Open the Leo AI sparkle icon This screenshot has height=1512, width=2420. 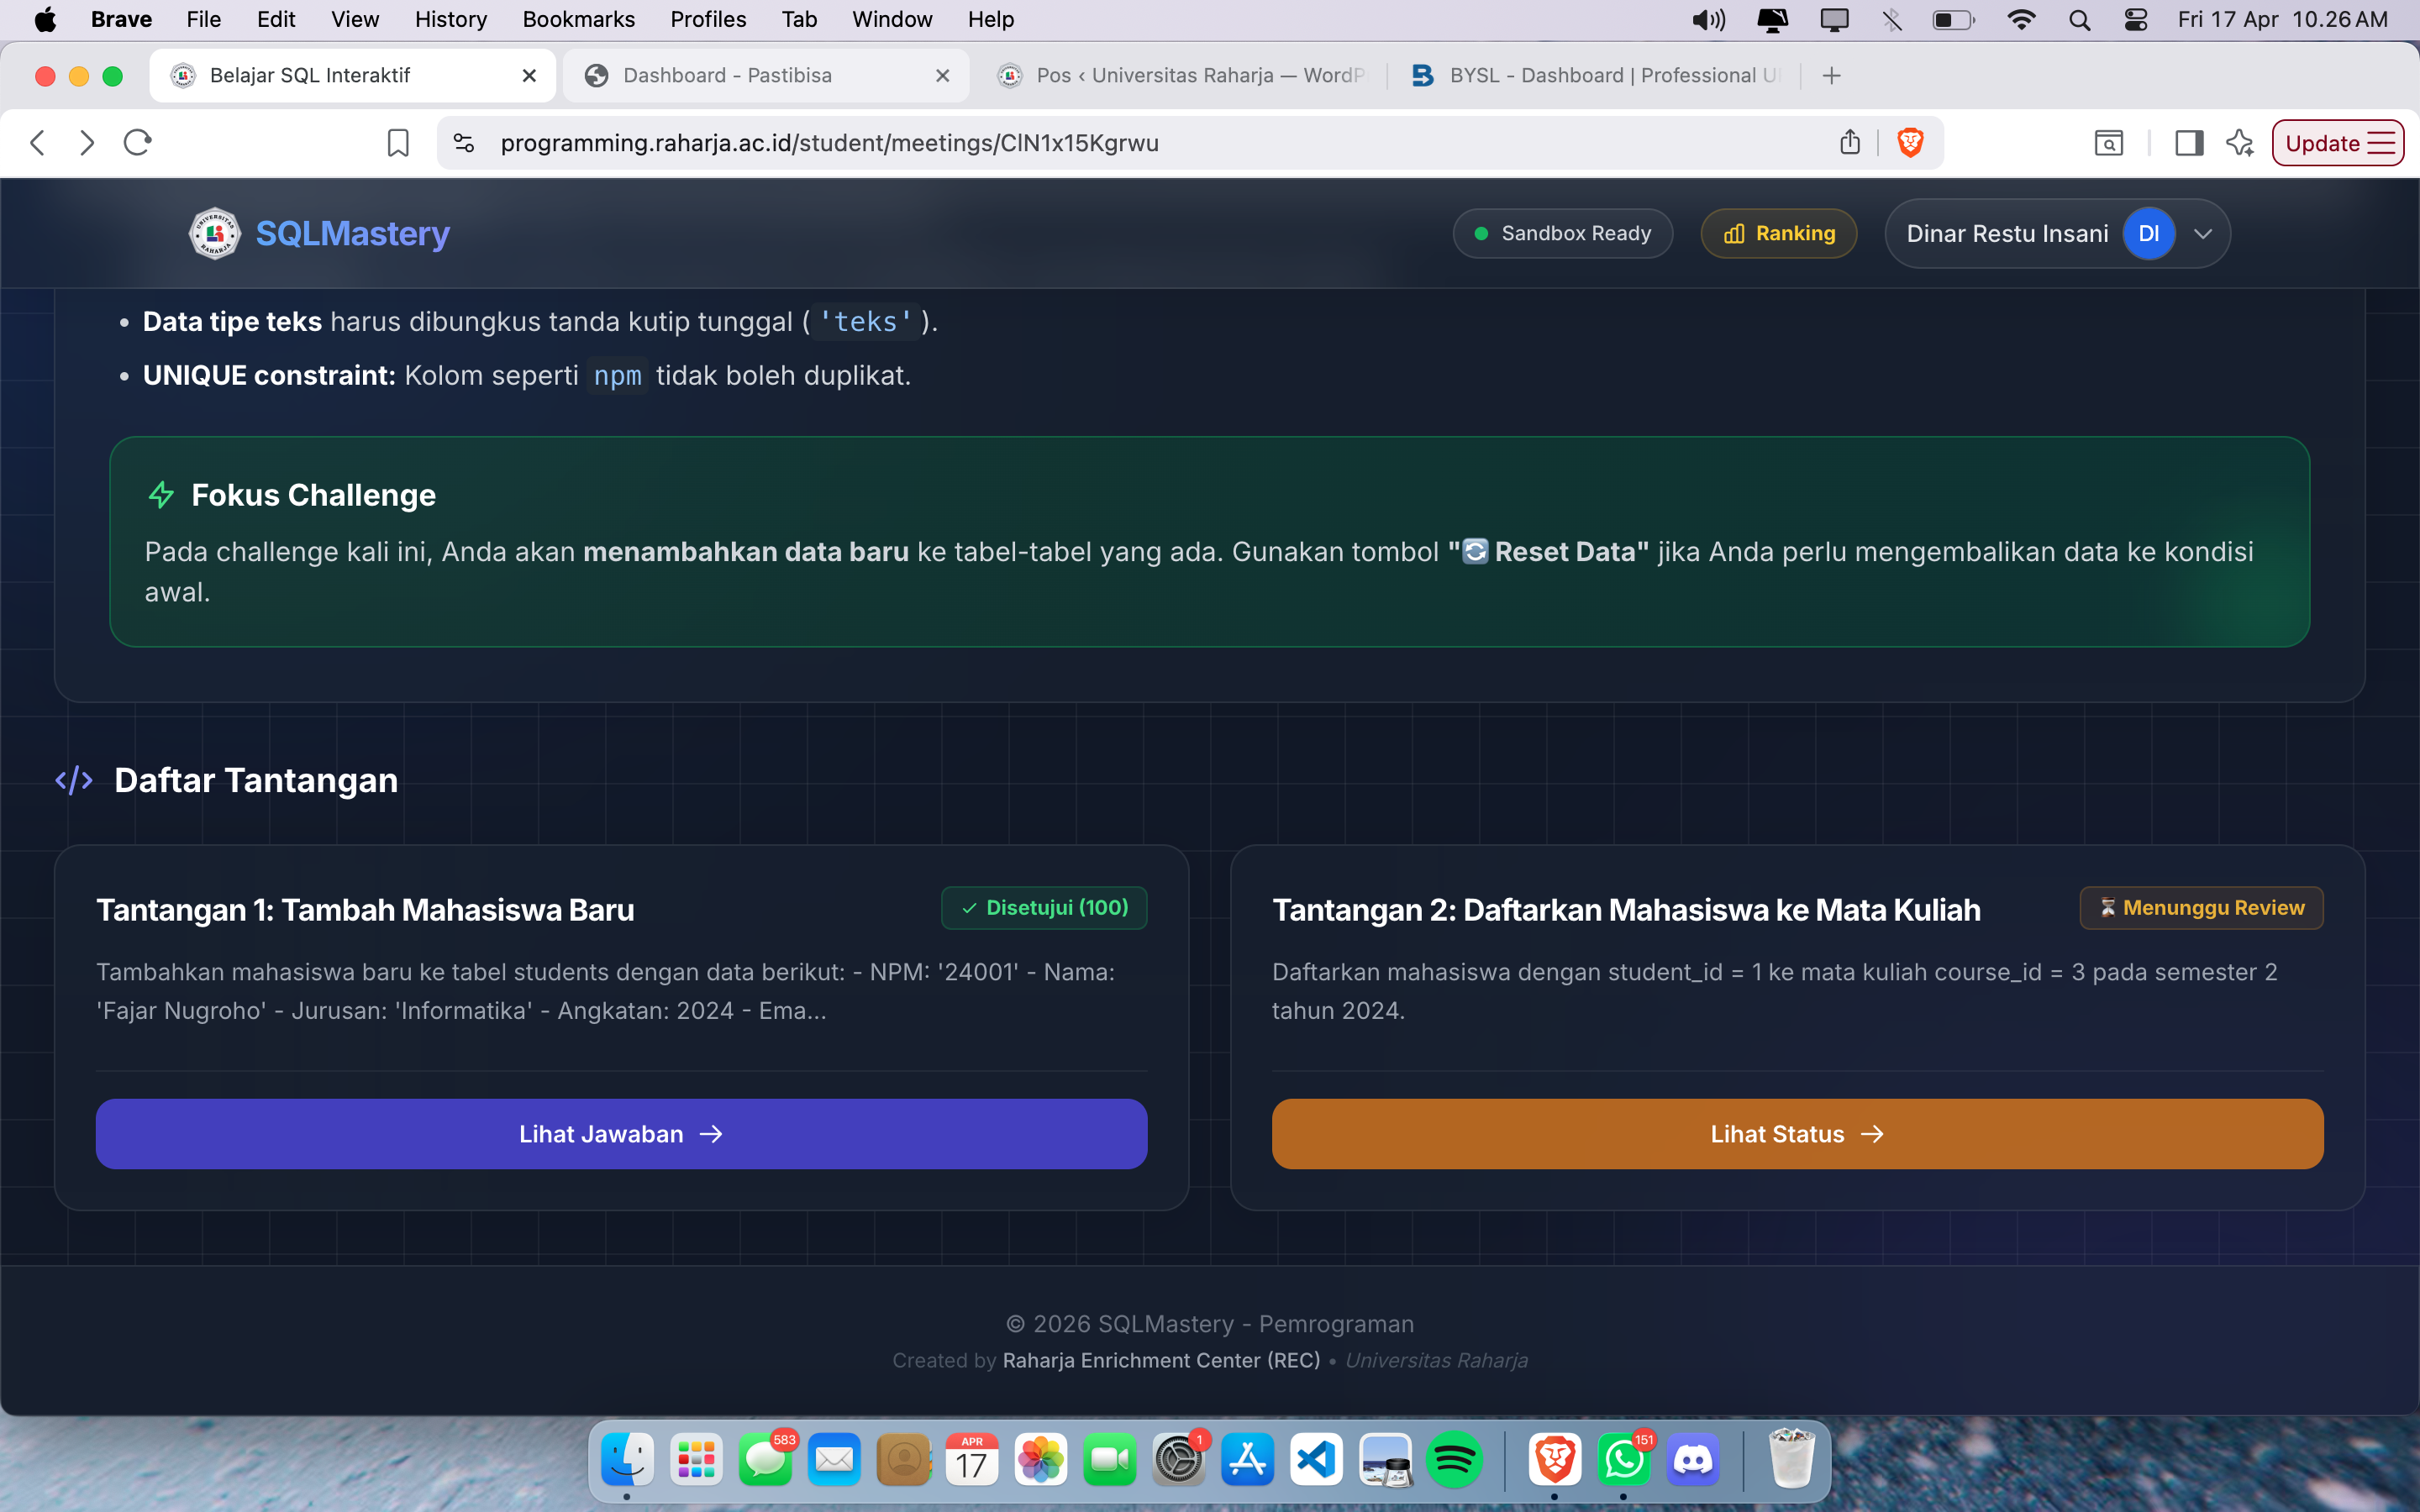(2240, 143)
